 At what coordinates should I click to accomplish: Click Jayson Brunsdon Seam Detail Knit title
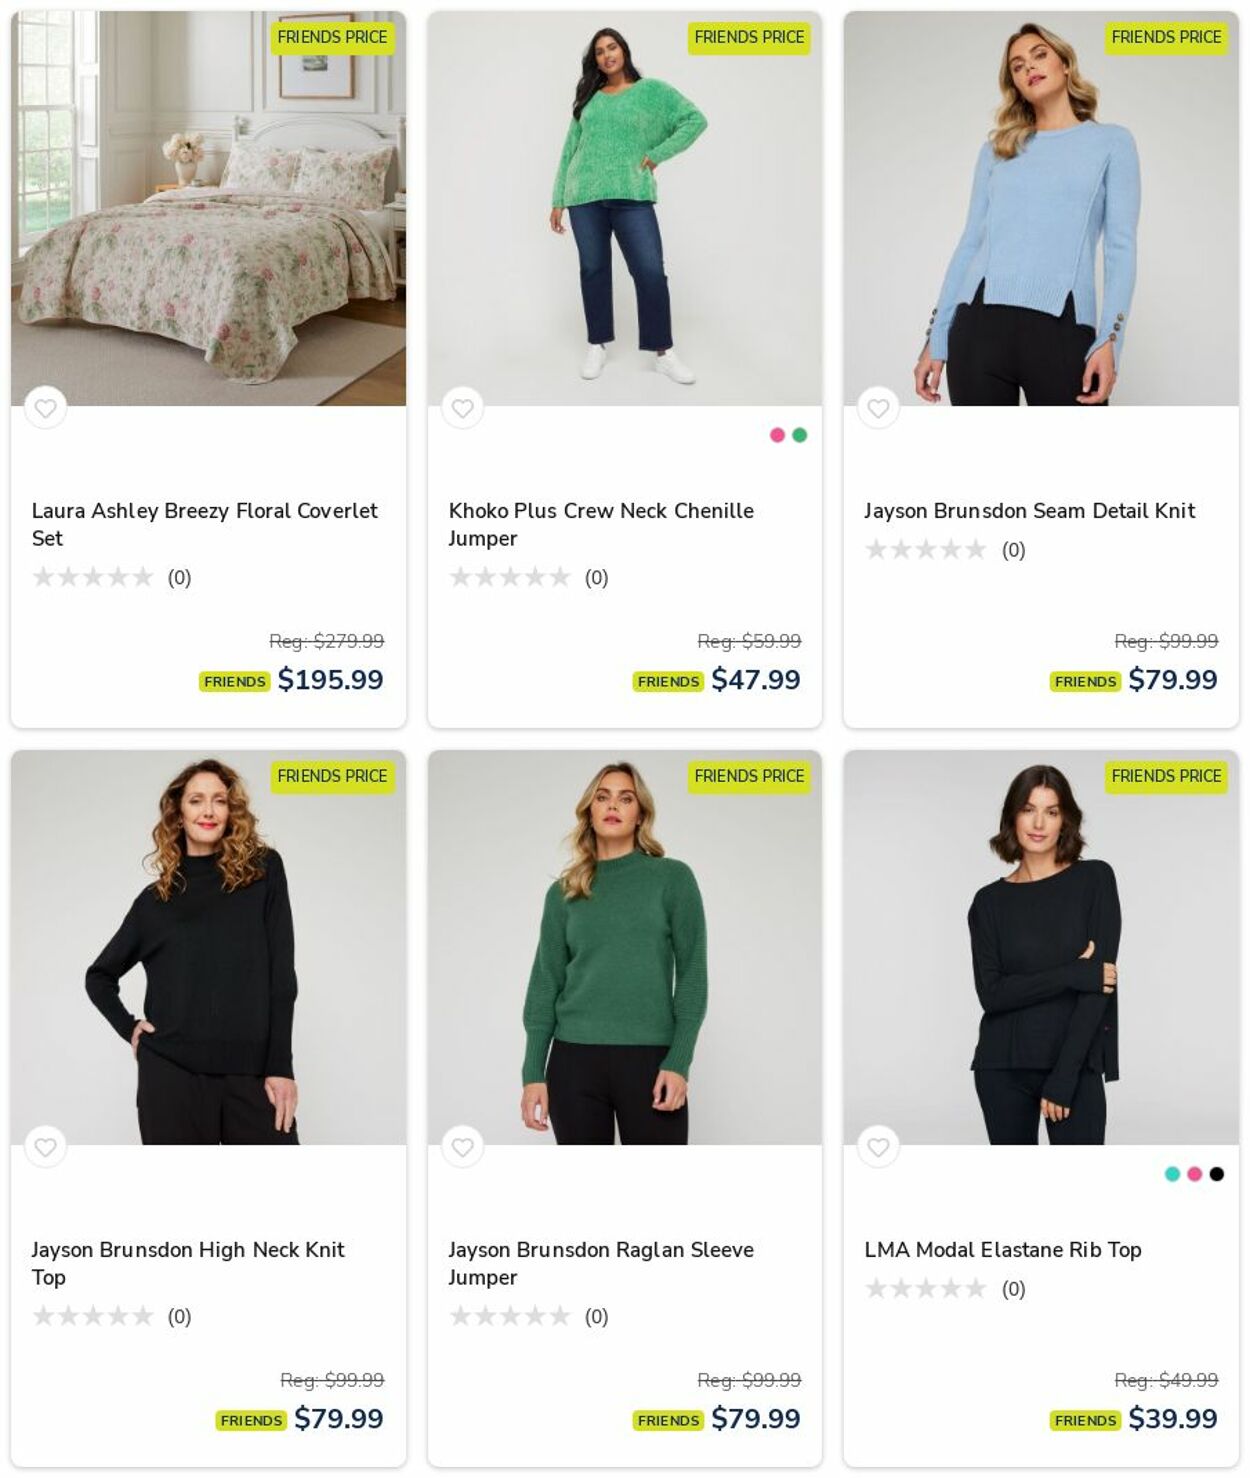pos(1029,511)
